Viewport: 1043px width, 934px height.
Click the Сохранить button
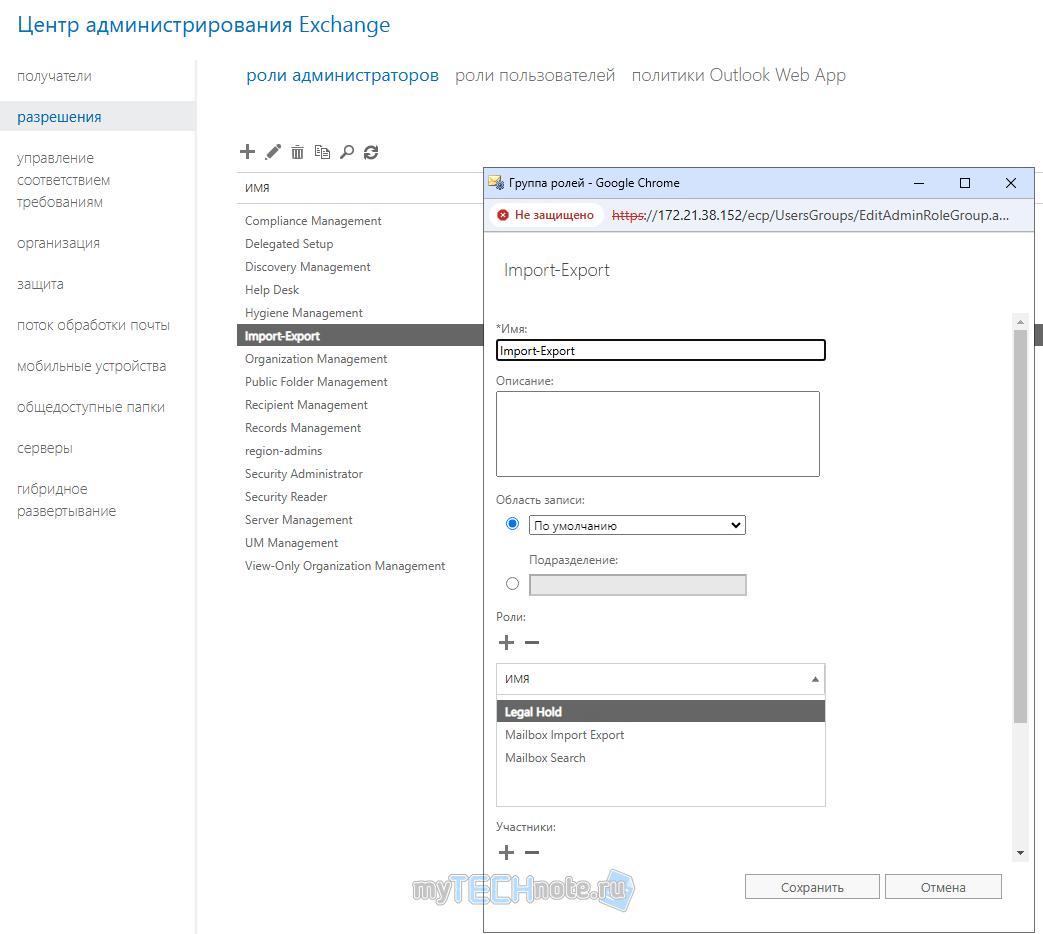pos(812,887)
